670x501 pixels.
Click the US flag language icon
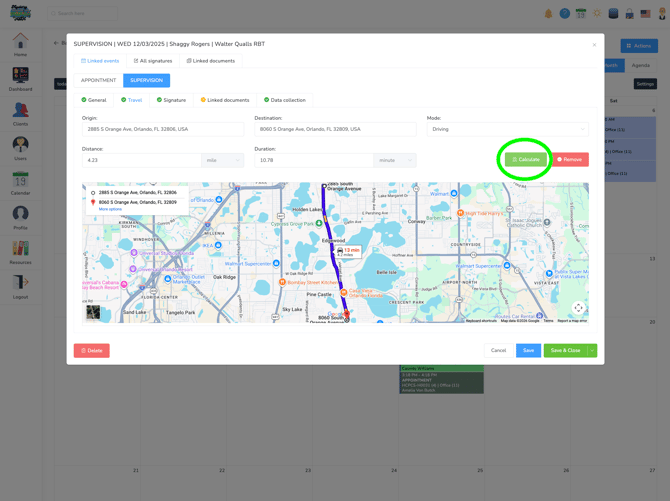pyautogui.click(x=645, y=14)
